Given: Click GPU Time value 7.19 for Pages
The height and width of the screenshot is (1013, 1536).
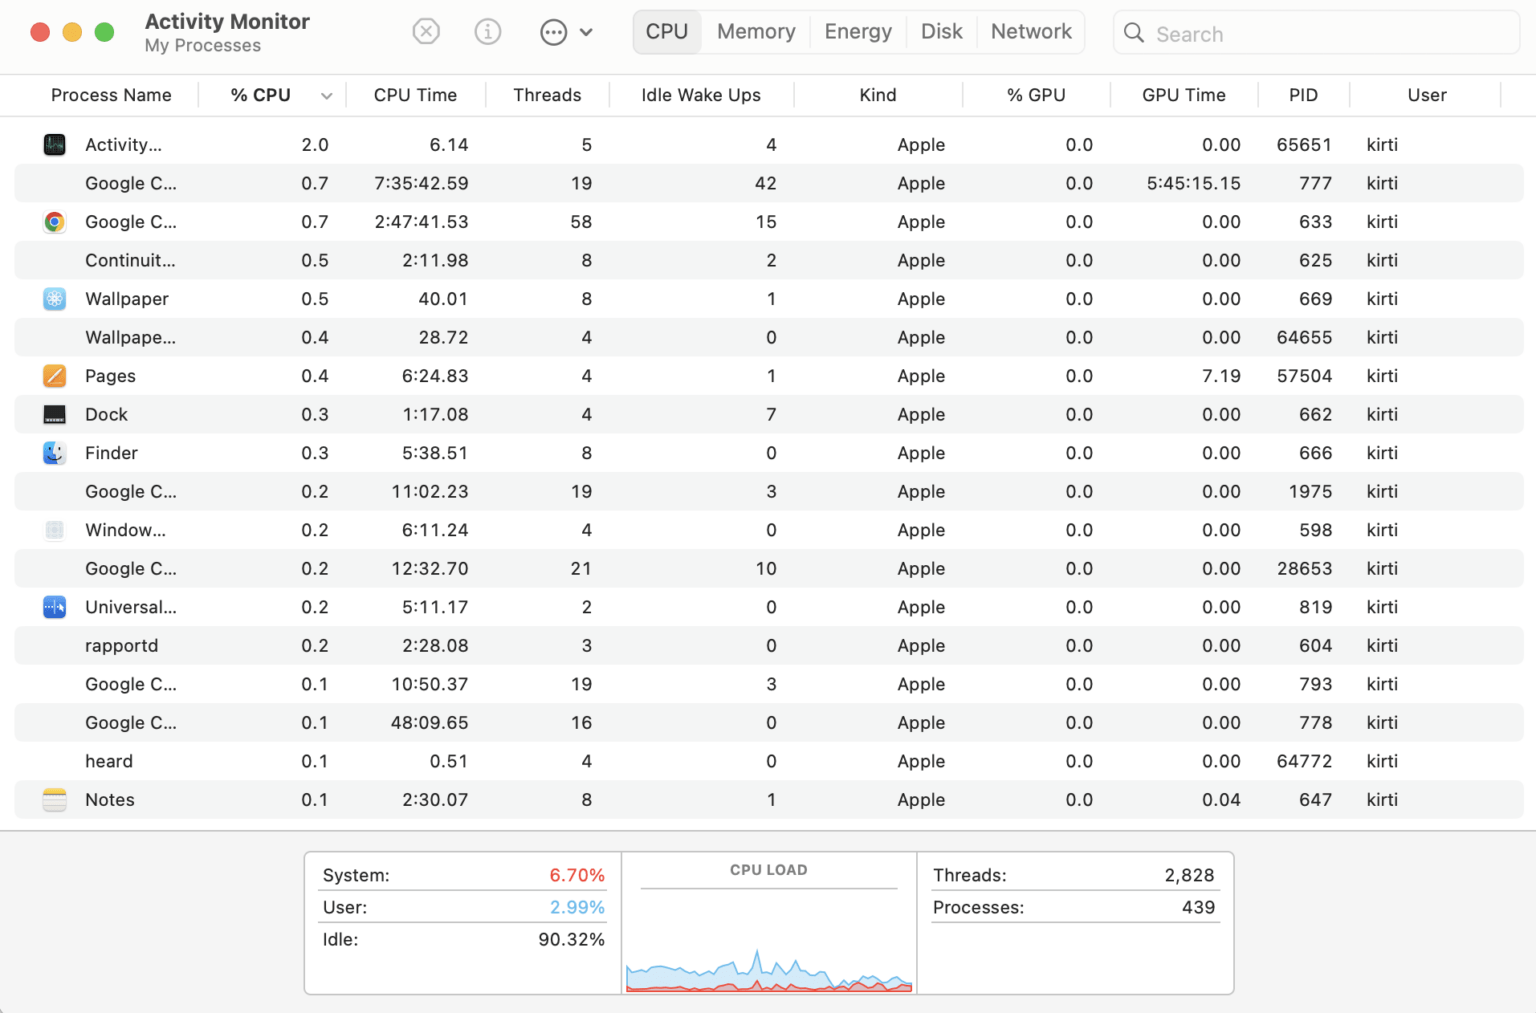Looking at the screenshot, I should 1221,376.
